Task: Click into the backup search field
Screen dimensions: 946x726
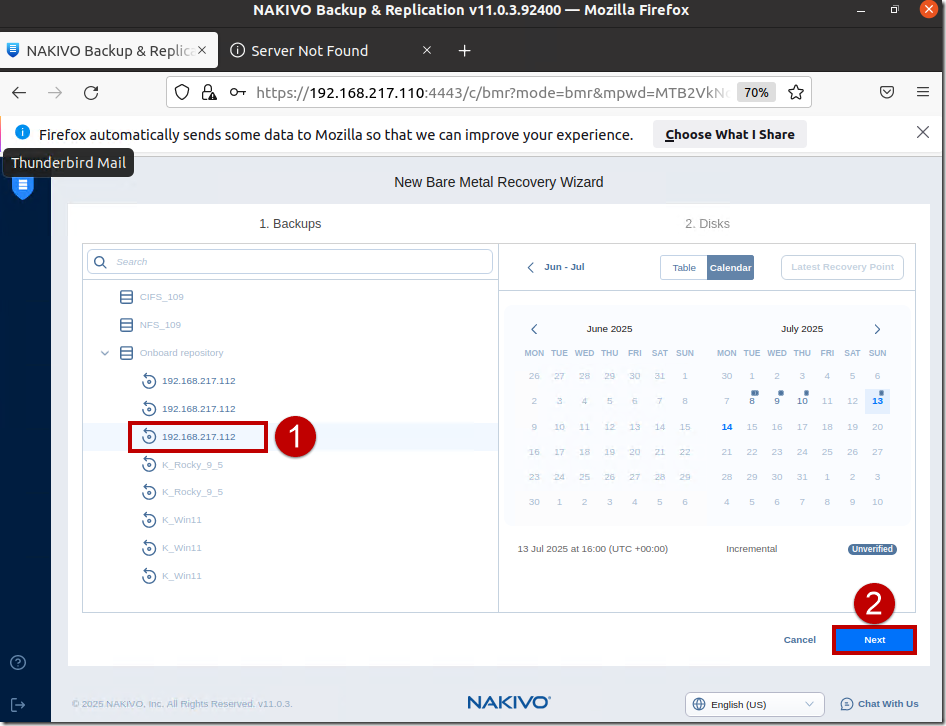Action: 290,262
